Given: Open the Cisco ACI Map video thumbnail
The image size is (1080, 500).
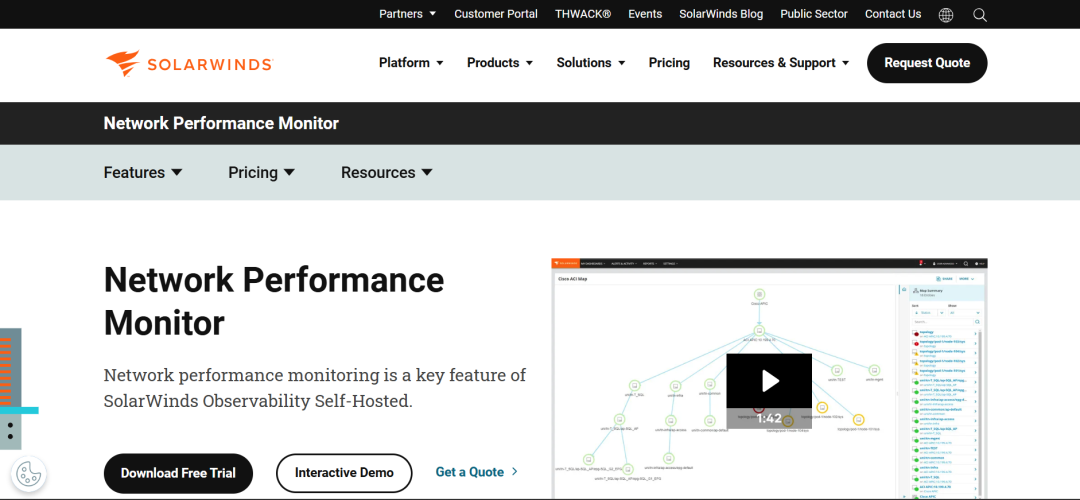Looking at the screenshot, I should [x=769, y=379].
